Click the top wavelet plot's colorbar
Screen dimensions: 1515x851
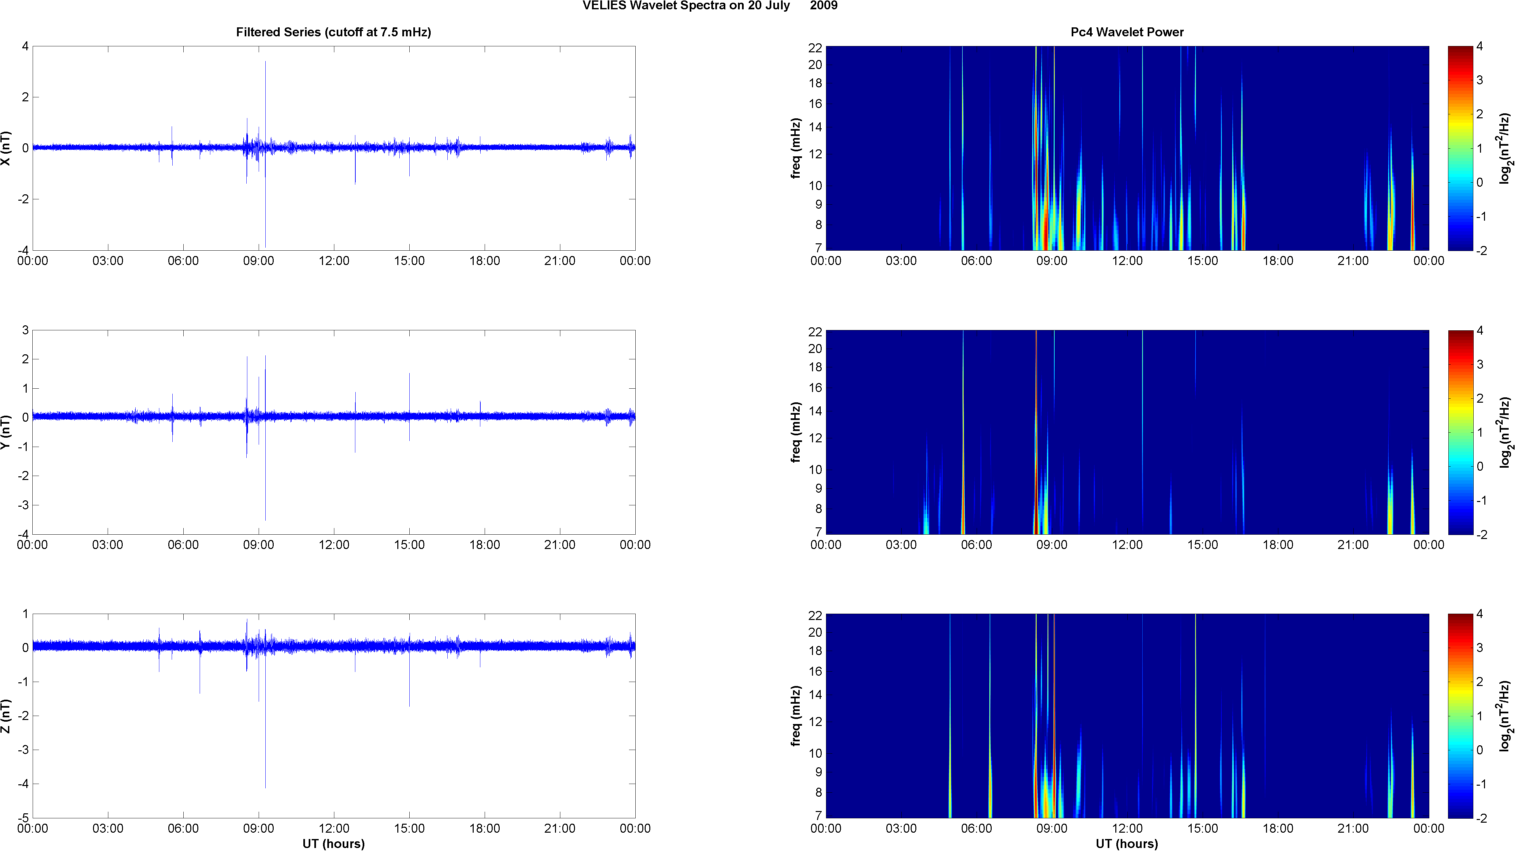pyautogui.click(x=1460, y=148)
